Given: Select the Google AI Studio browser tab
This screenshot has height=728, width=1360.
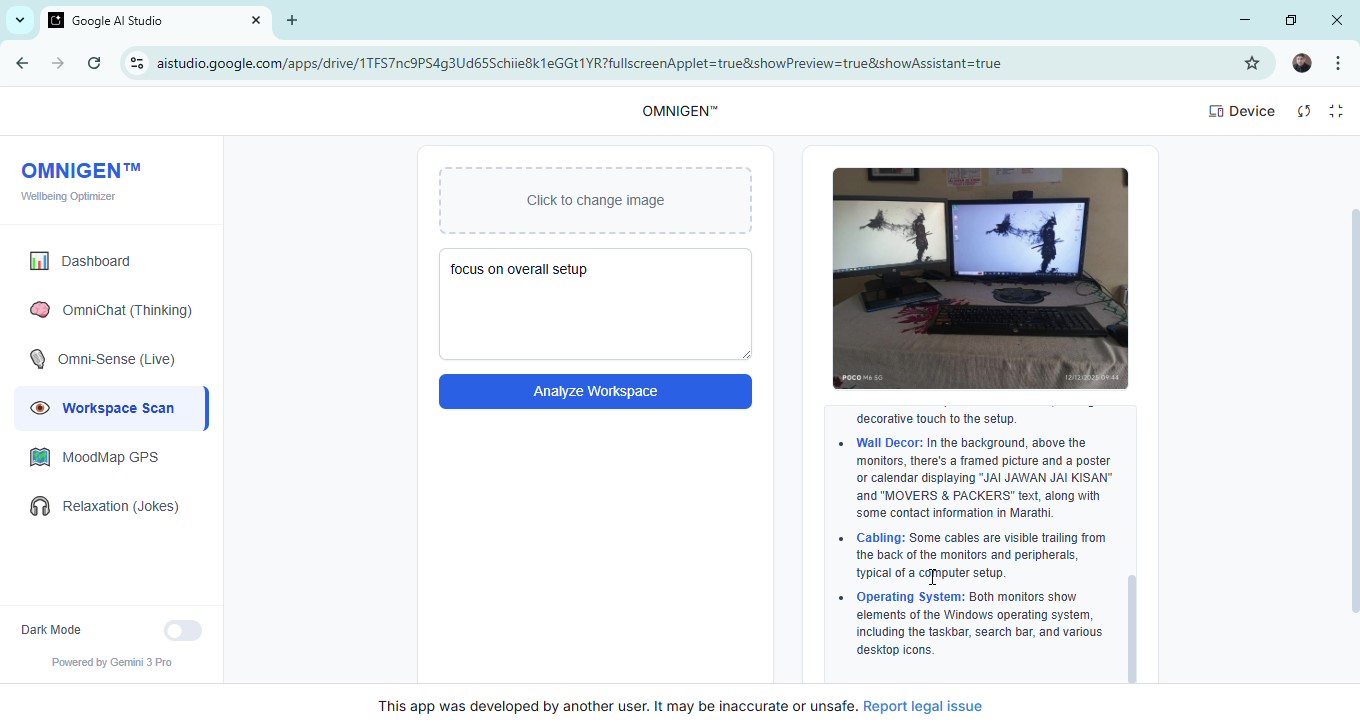Looking at the screenshot, I should [156, 20].
